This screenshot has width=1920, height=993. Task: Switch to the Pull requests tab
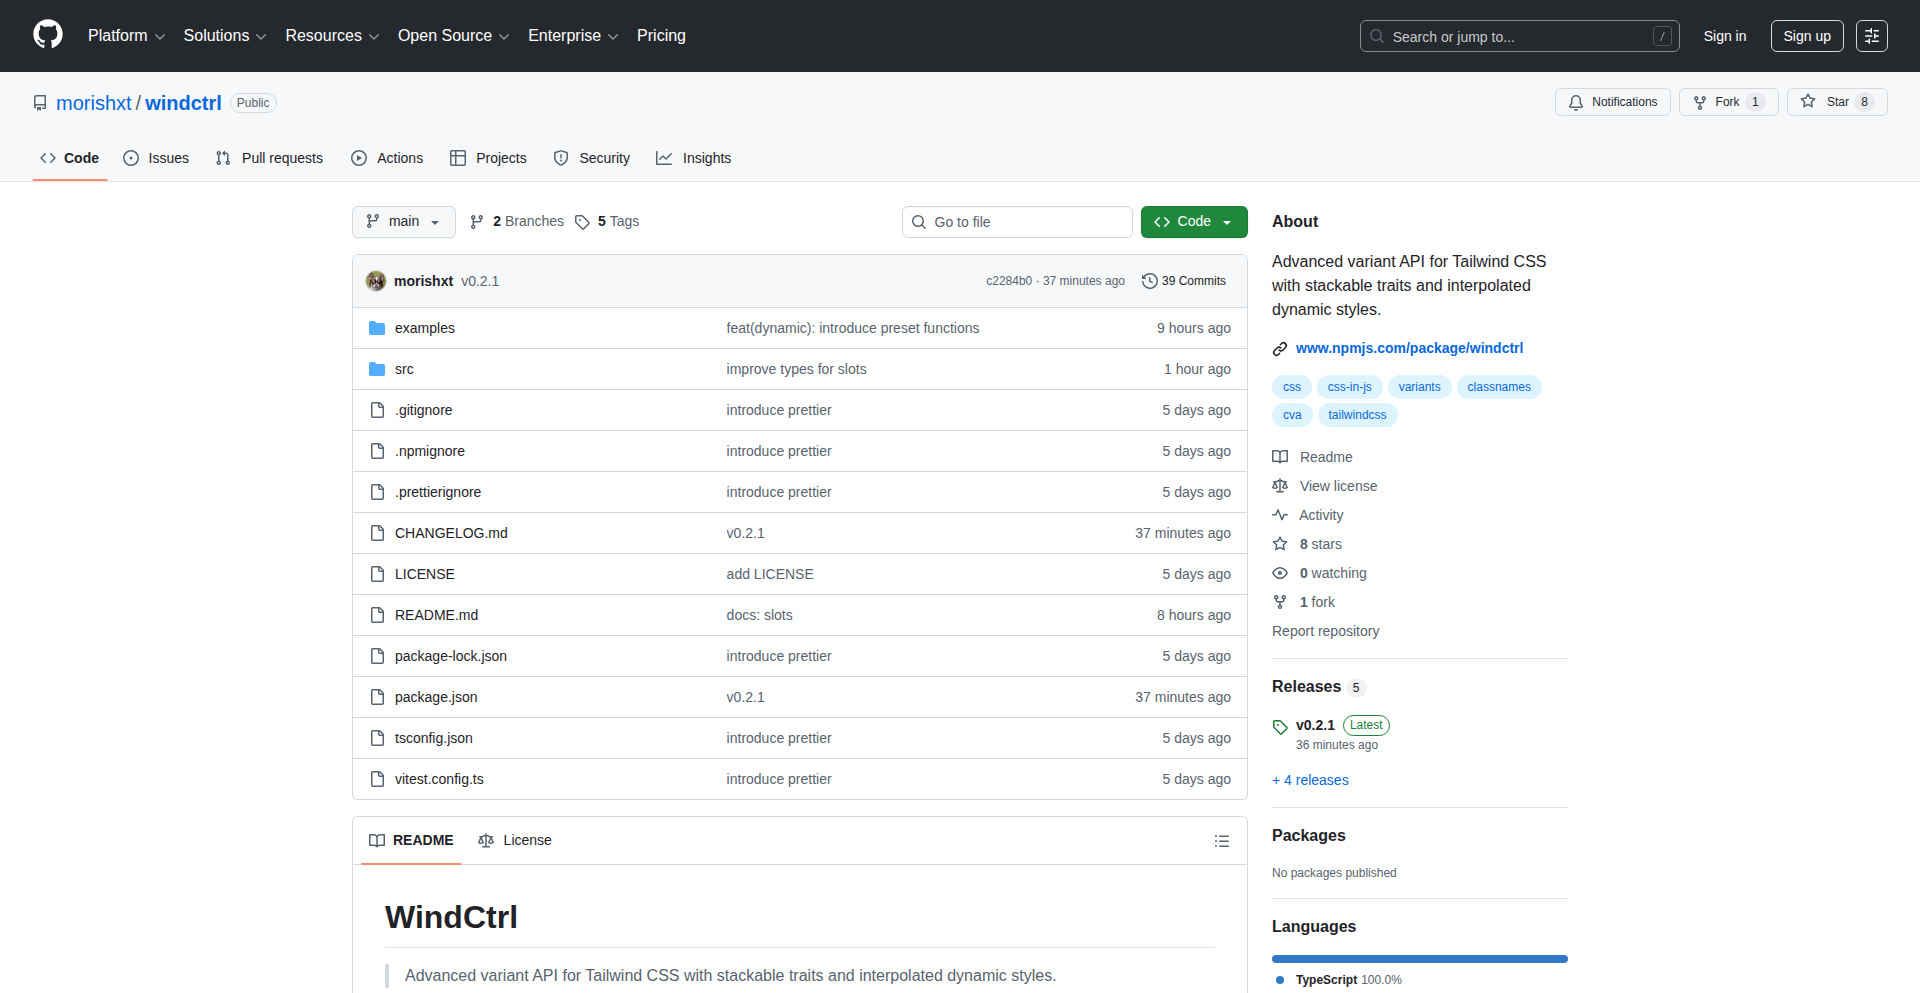point(270,158)
